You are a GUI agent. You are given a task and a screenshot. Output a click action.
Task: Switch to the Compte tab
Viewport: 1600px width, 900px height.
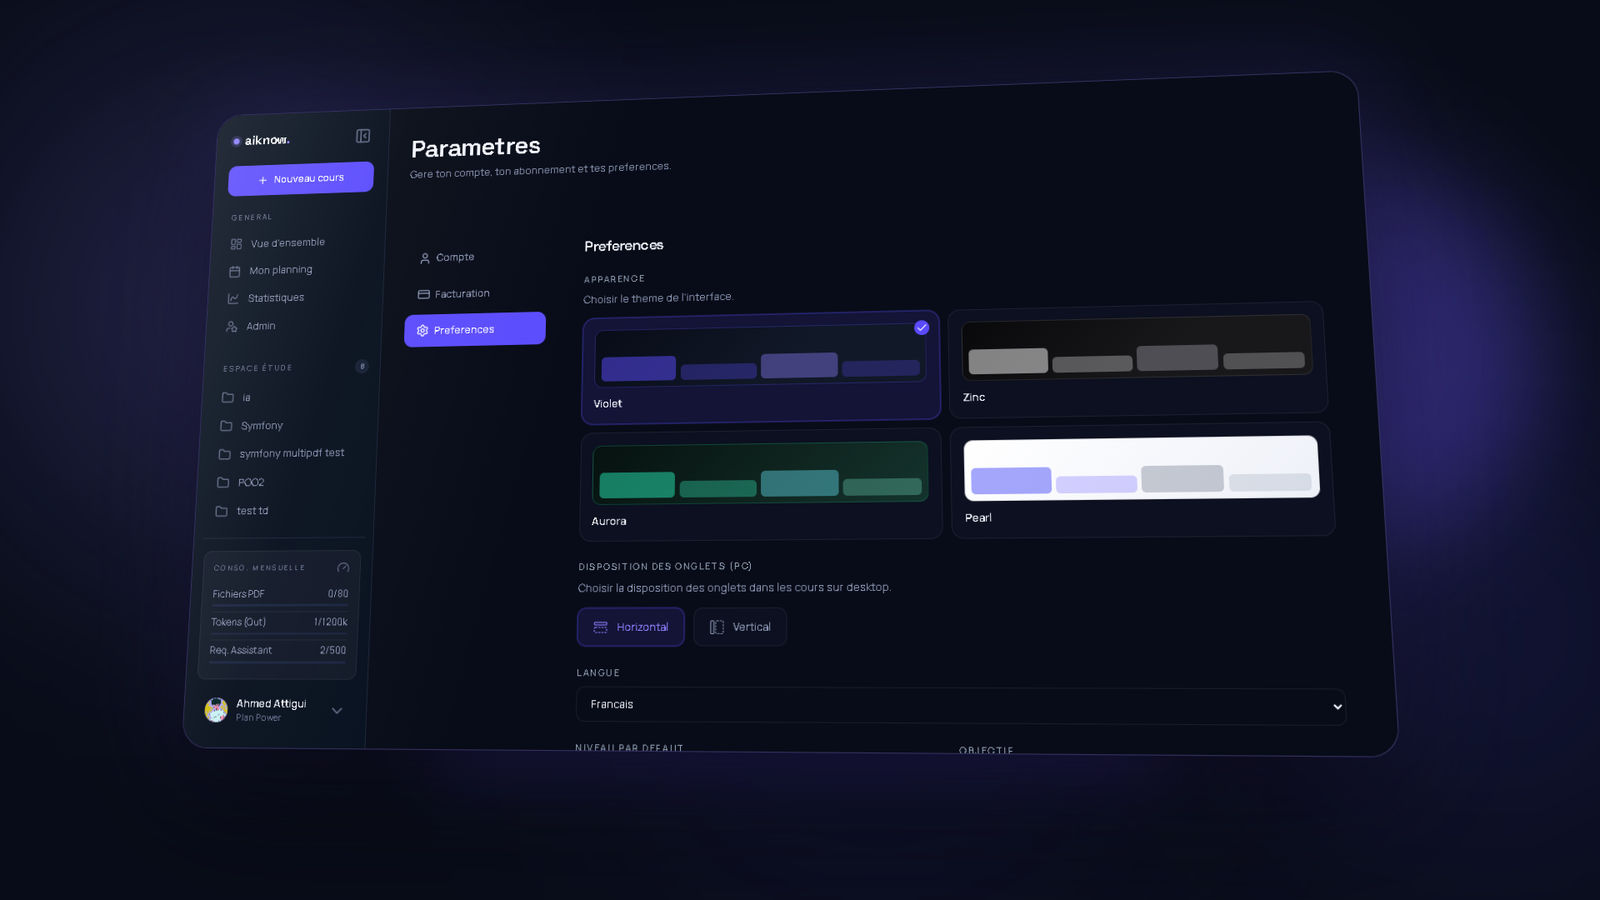tap(476, 257)
